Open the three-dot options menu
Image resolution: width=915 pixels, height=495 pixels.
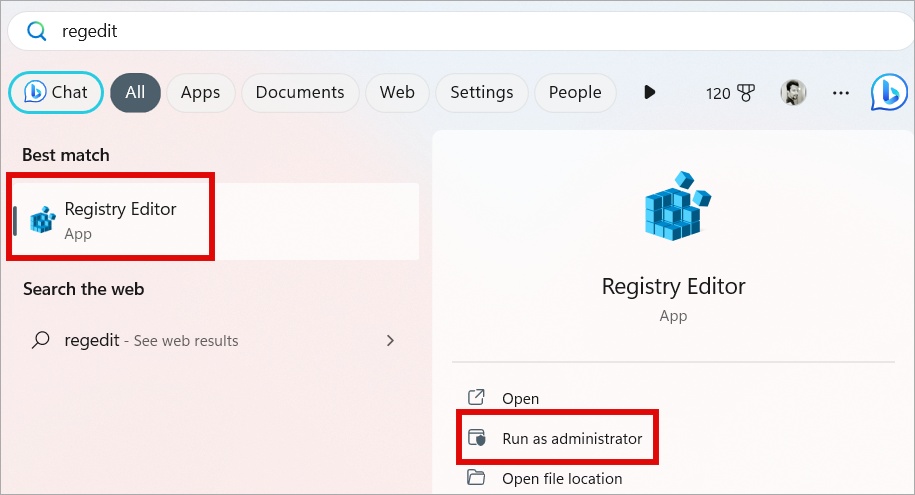pyautogui.click(x=840, y=93)
